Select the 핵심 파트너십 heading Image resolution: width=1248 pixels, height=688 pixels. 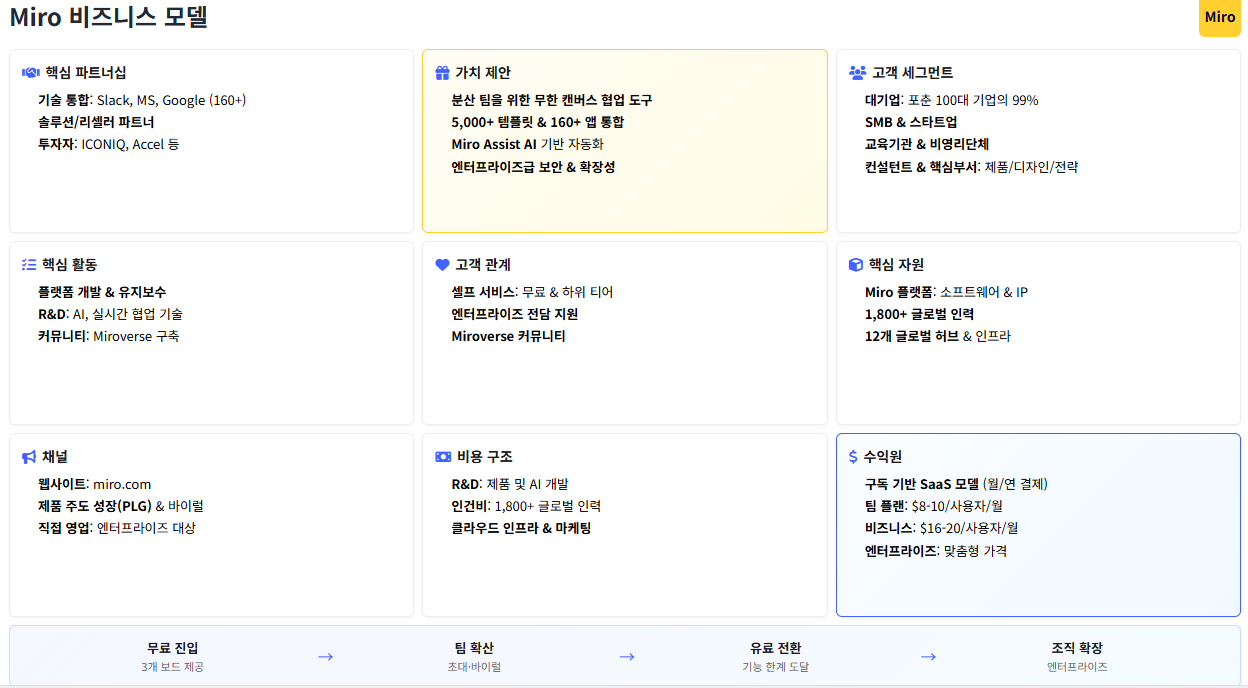point(86,73)
